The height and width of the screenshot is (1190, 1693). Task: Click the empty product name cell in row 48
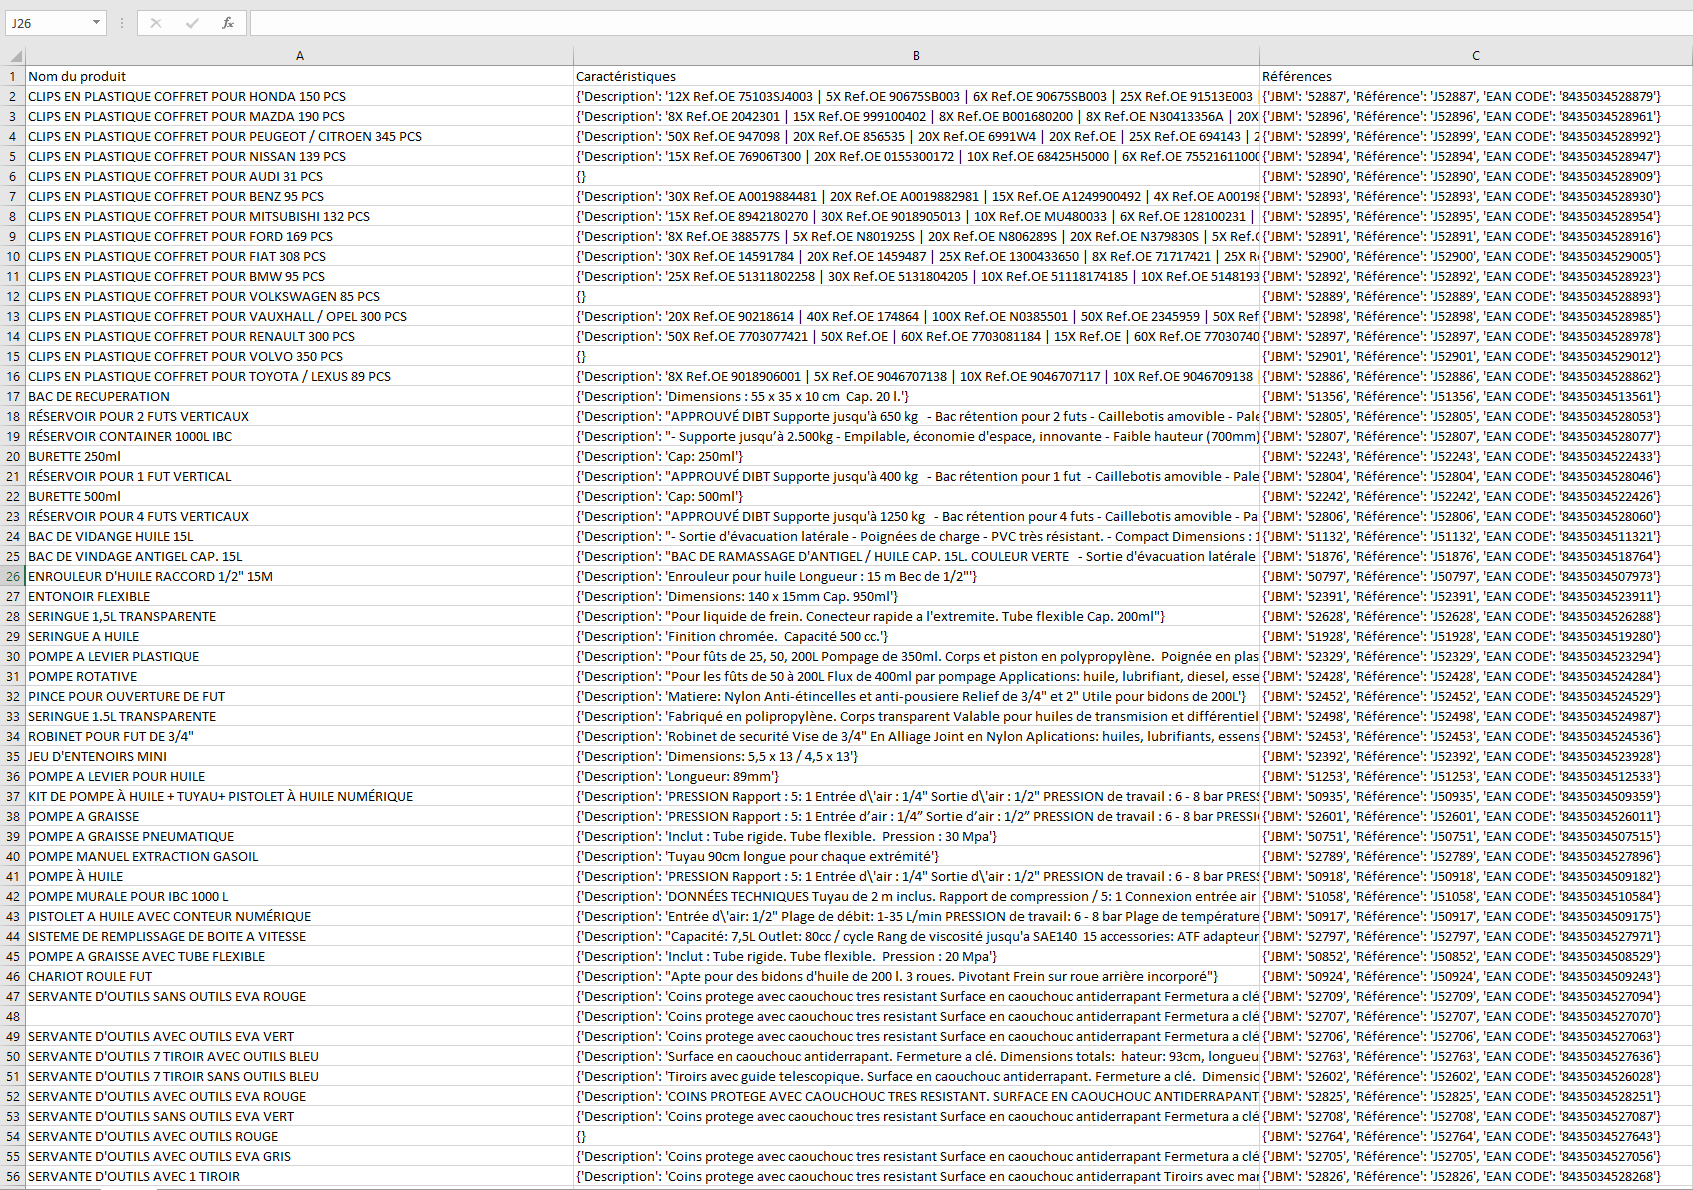point(300,1016)
